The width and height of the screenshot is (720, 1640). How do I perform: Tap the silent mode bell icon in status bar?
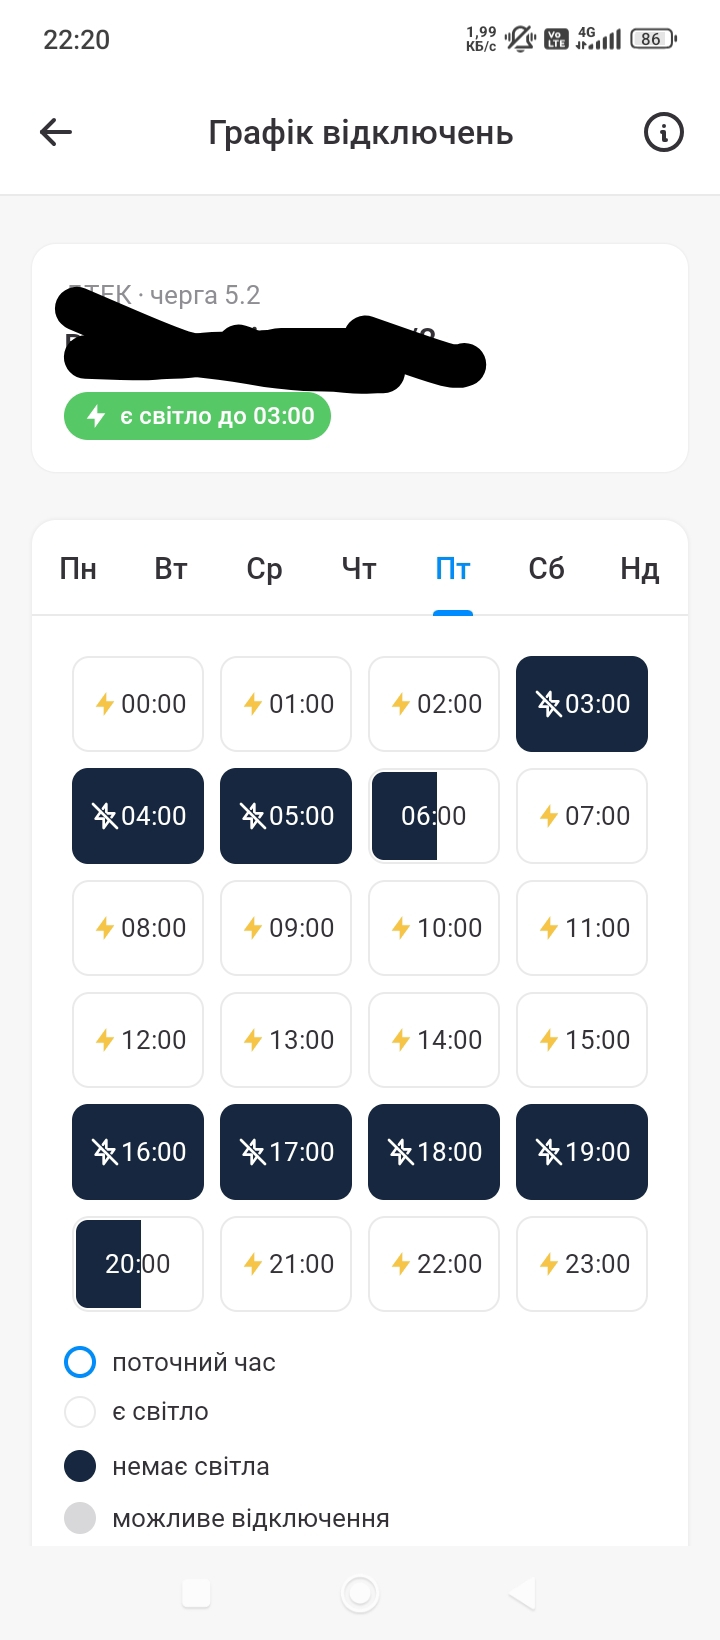click(520, 39)
